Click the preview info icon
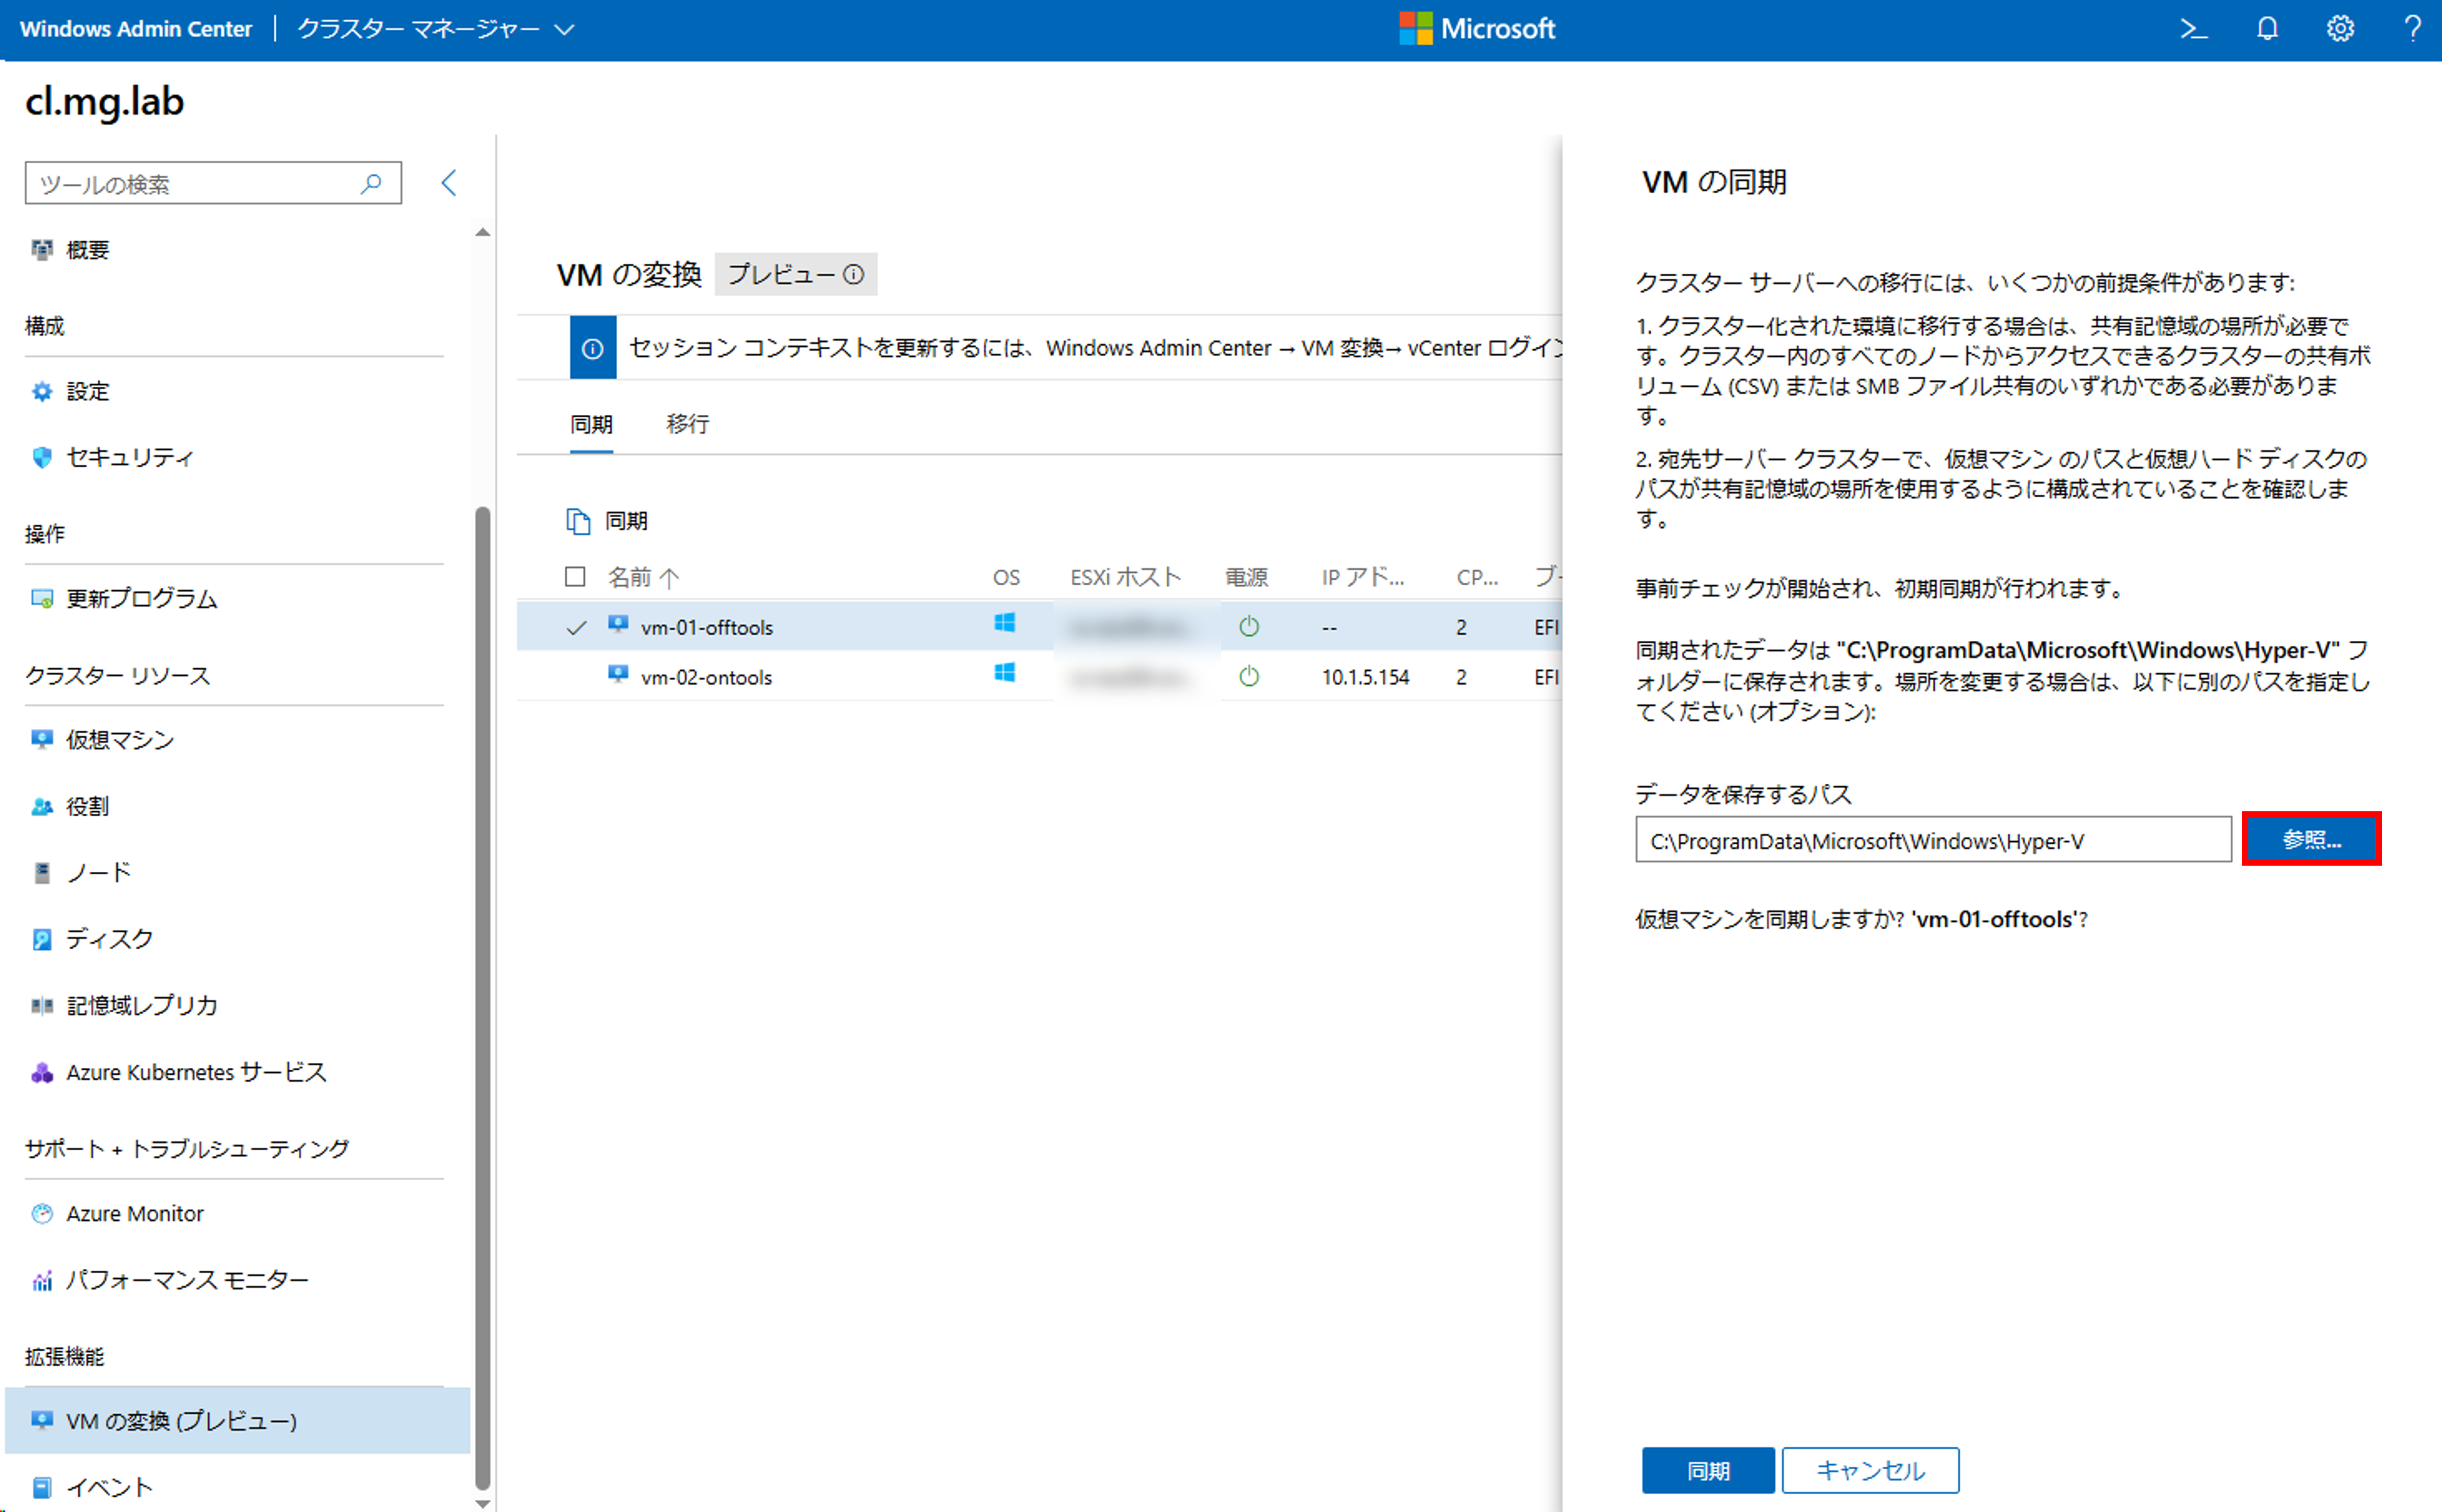The image size is (2442, 1512). tap(853, 274)
